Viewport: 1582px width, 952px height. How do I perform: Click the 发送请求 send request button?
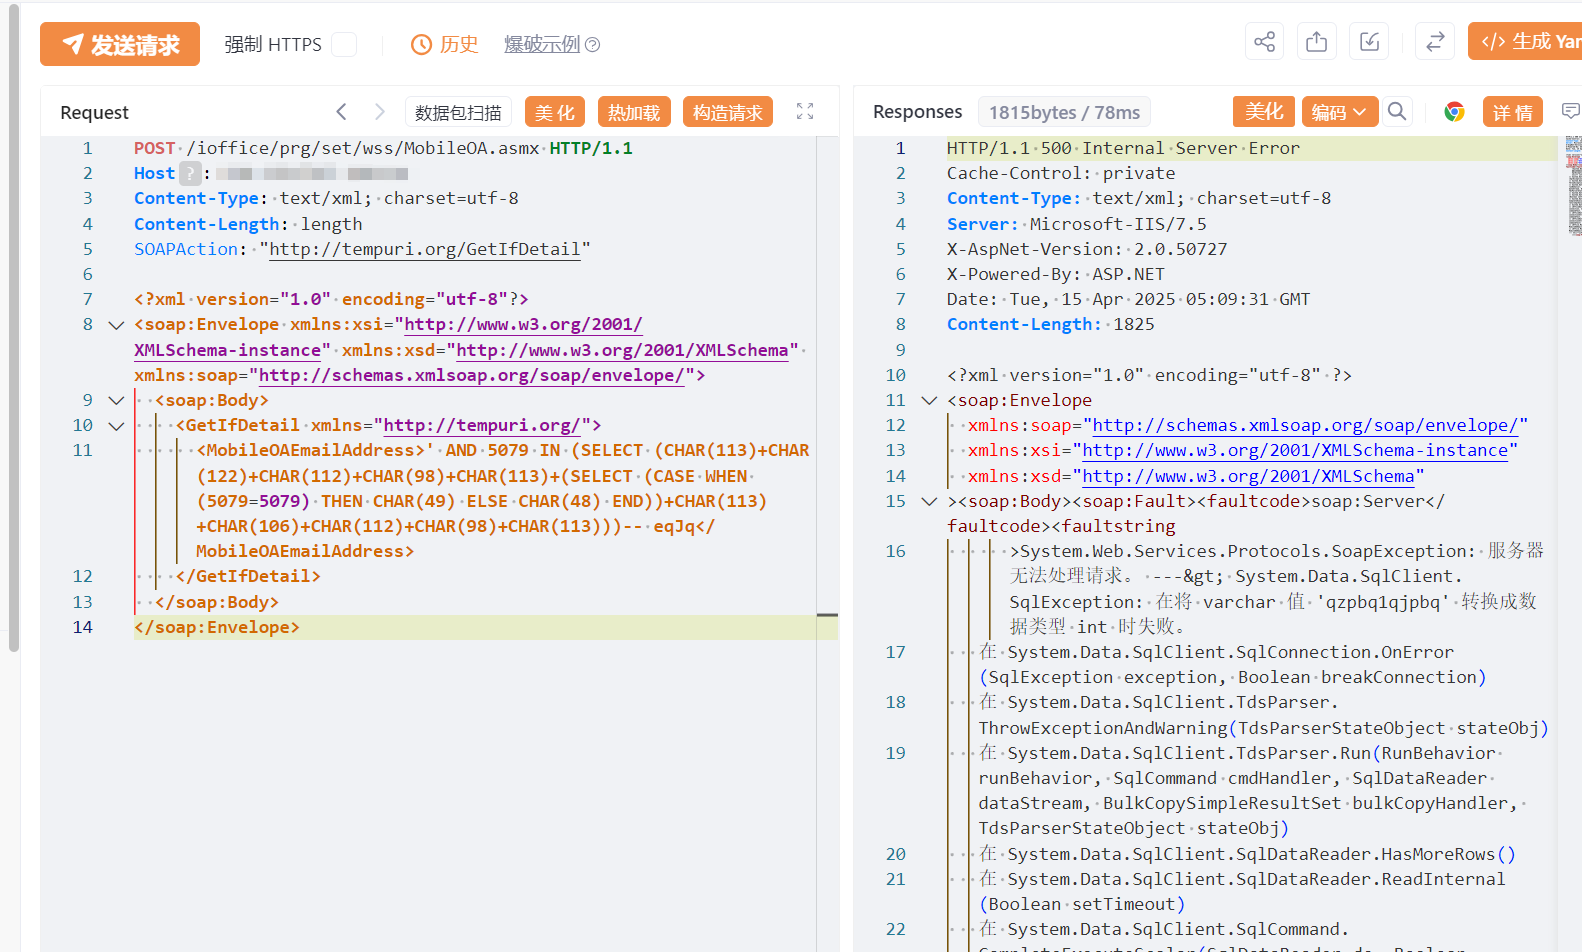120,44
